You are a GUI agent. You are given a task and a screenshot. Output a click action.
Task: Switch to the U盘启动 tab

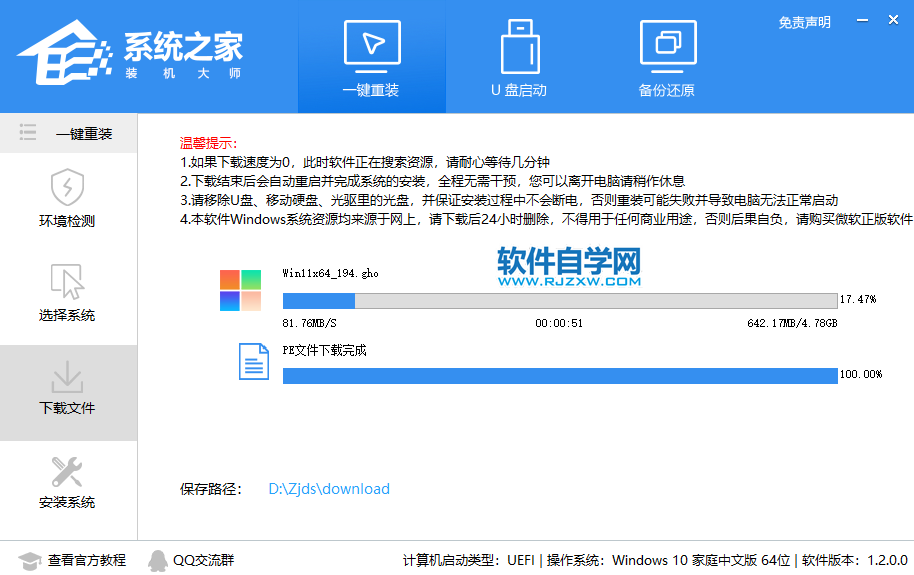coord(519,57)
